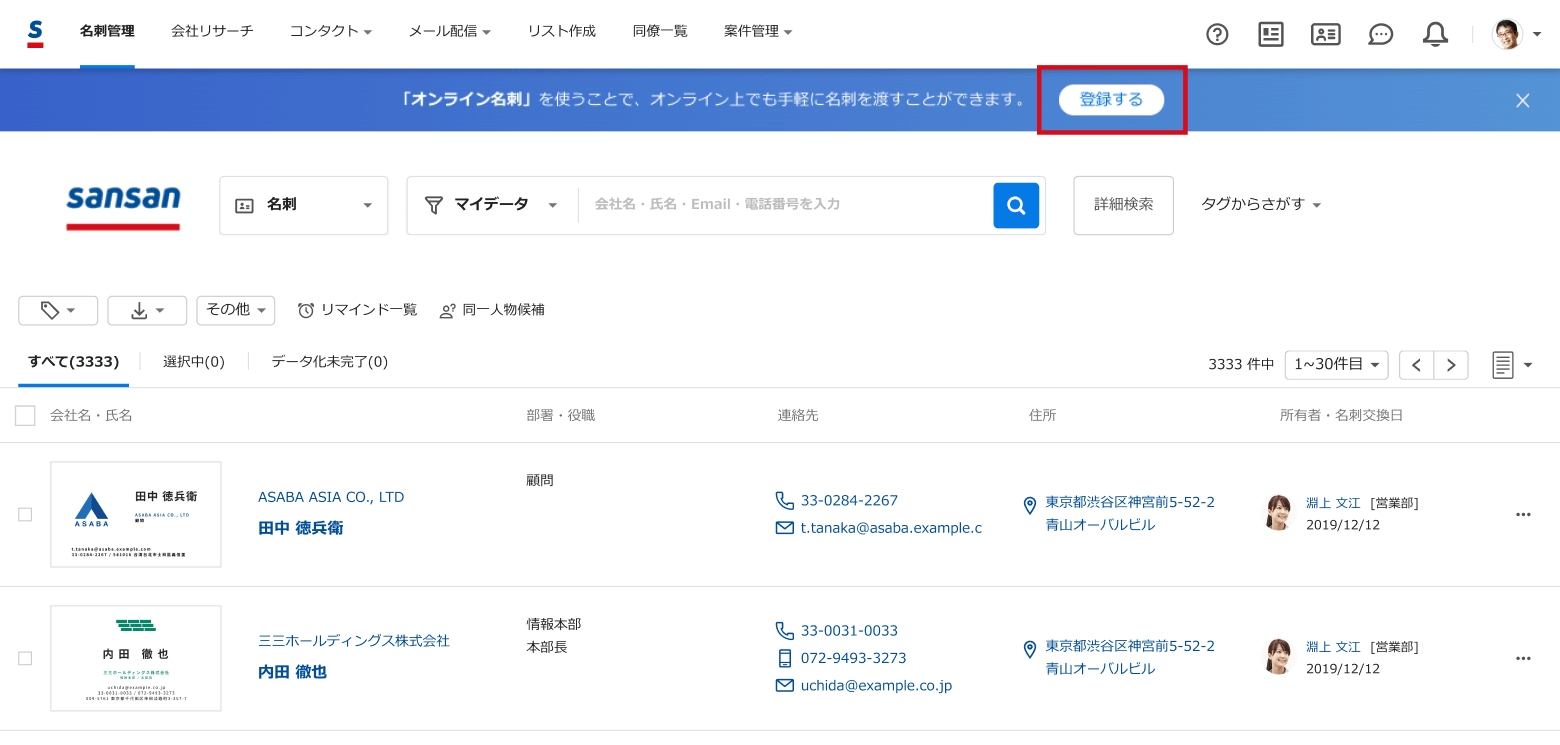The width and height of the screenshot is (1560, 745).
Task: Toggle the select-all checkbox in header
Action: click(25, 416)
